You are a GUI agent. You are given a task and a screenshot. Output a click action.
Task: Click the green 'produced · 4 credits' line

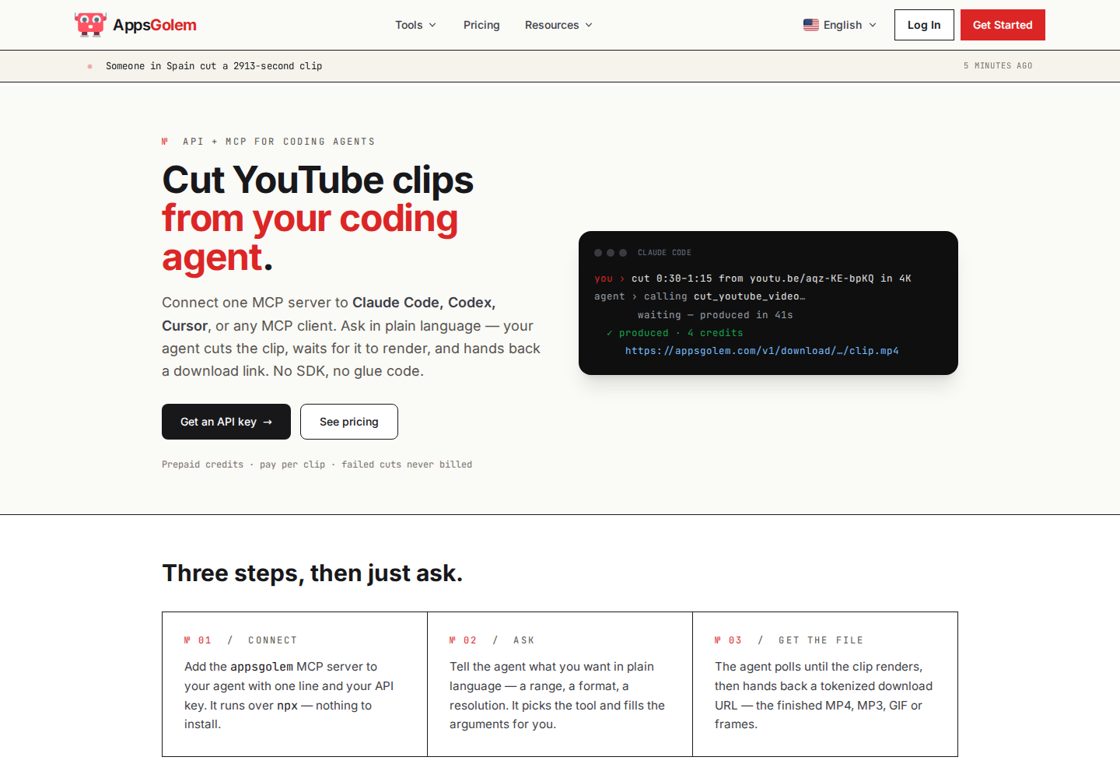point(675,333)
